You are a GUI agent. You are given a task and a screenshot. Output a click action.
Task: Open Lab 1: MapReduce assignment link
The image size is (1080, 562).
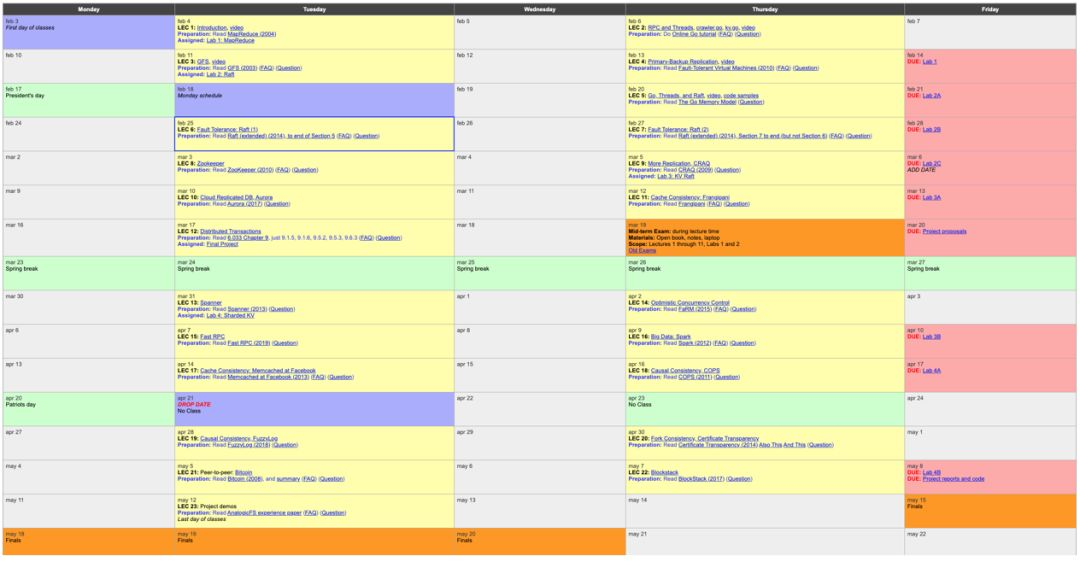[x=230, y=40]
